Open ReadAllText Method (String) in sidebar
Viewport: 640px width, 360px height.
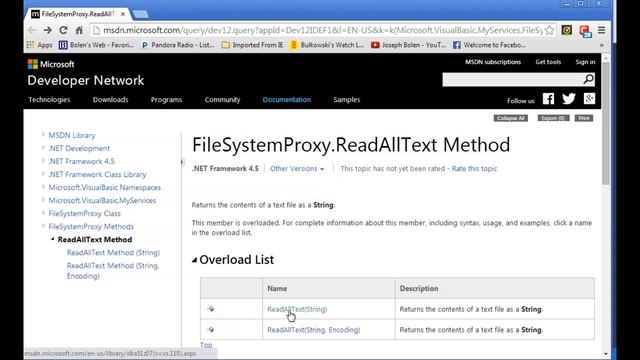coord(113,253)
